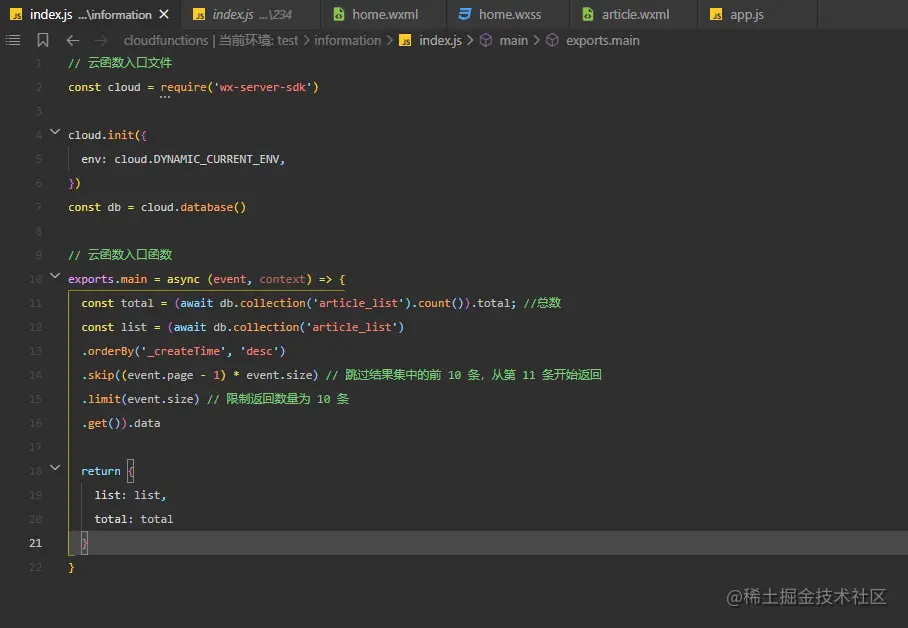Click the outline list icon in toolbar
The width and height of the screenshot is (908, 628).
[x=13, y=40]
